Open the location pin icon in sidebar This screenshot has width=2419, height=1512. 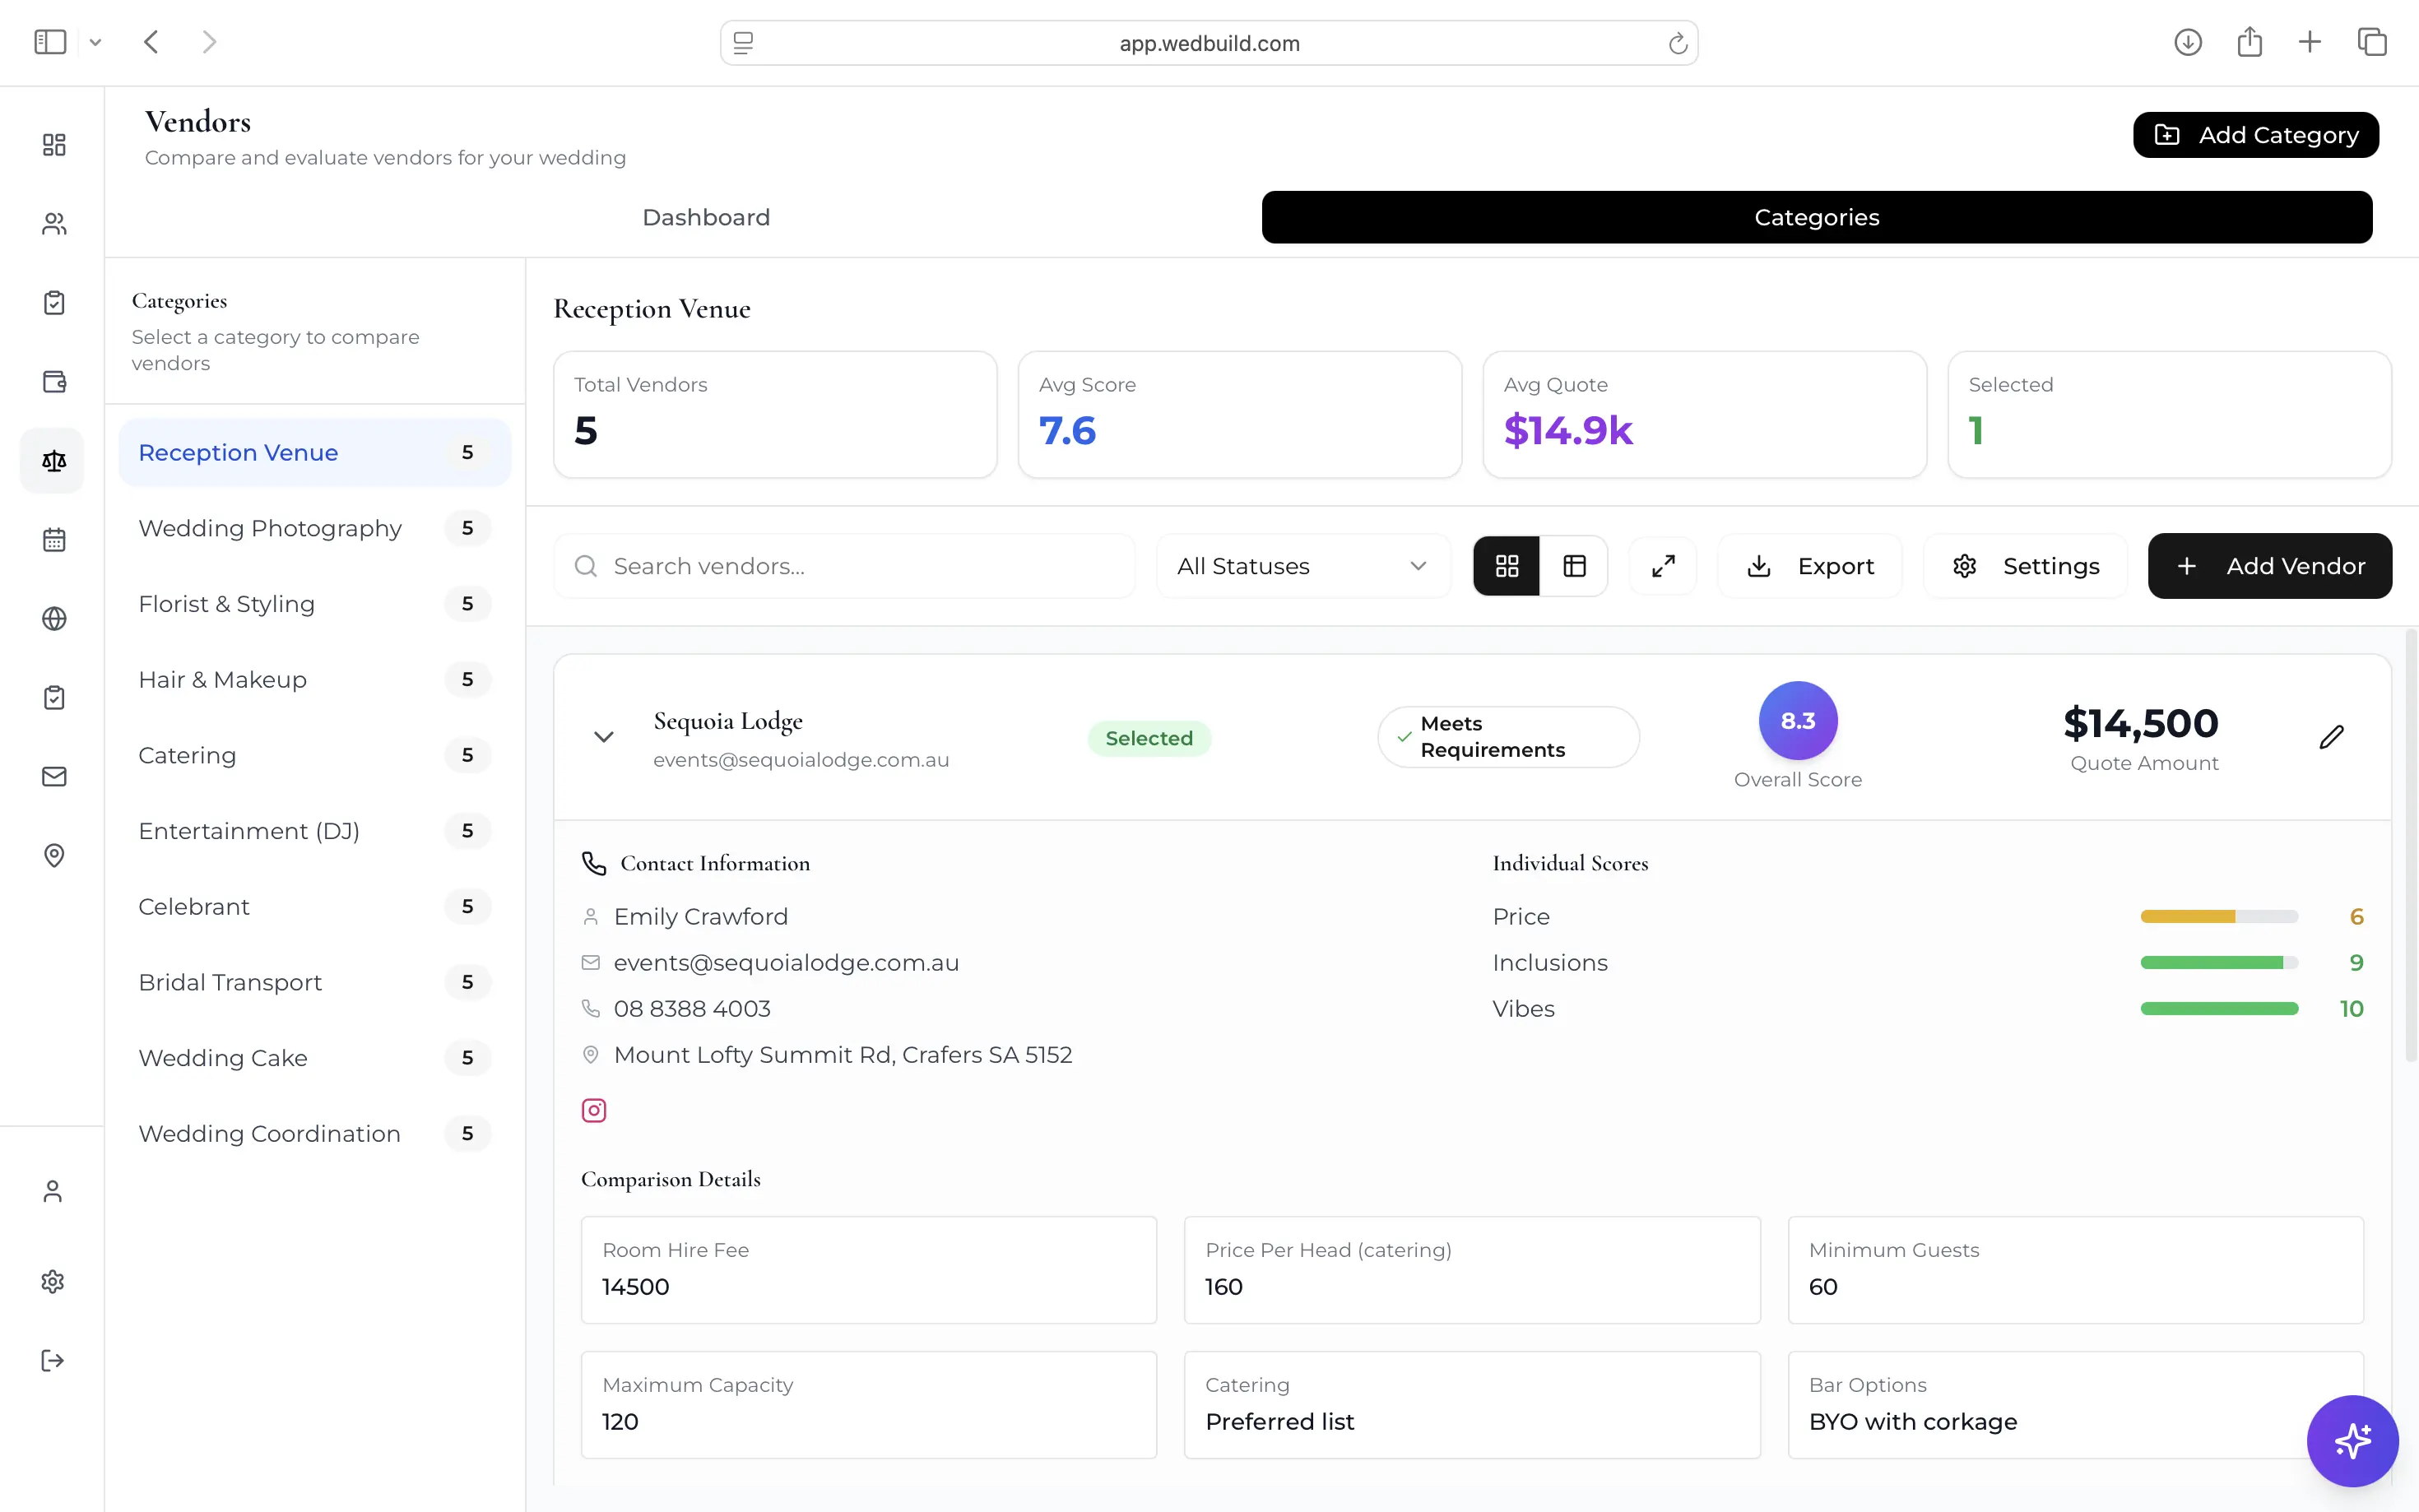click(54, 855)
